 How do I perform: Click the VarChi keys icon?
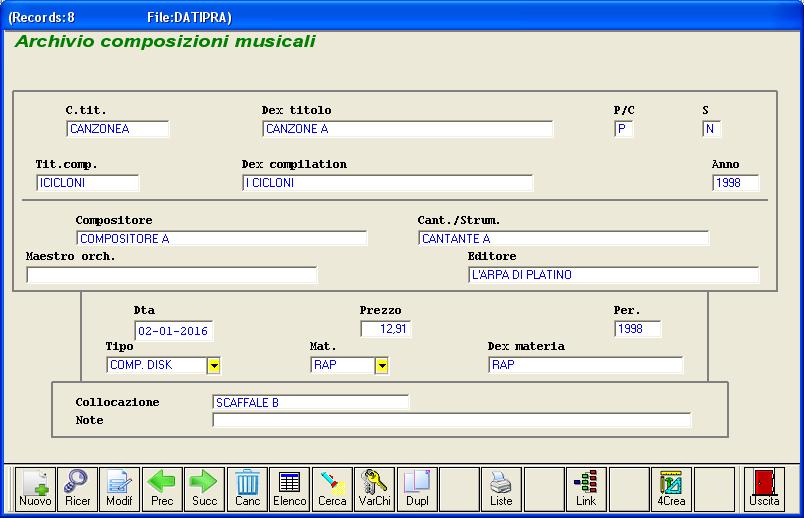[x=374, y=488]
